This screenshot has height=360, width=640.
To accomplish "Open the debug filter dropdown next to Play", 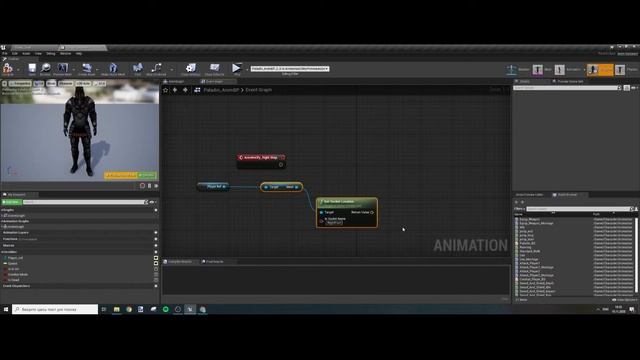I will [290, 69].
